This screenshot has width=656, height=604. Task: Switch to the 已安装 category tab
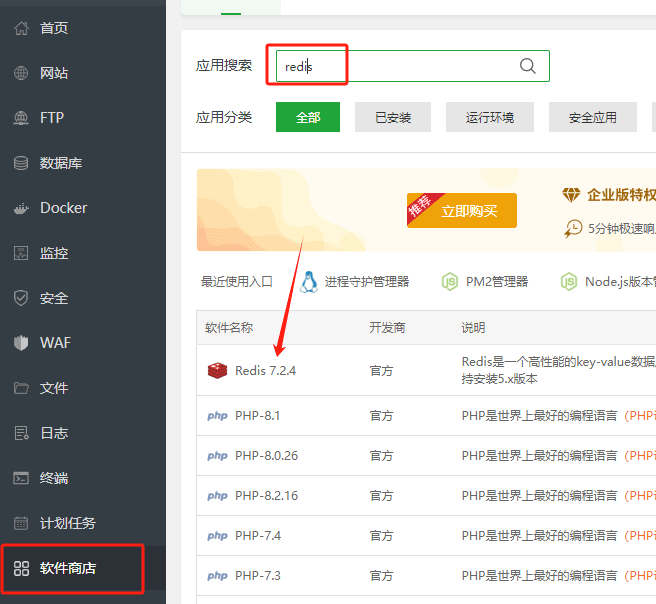point(393,117)
